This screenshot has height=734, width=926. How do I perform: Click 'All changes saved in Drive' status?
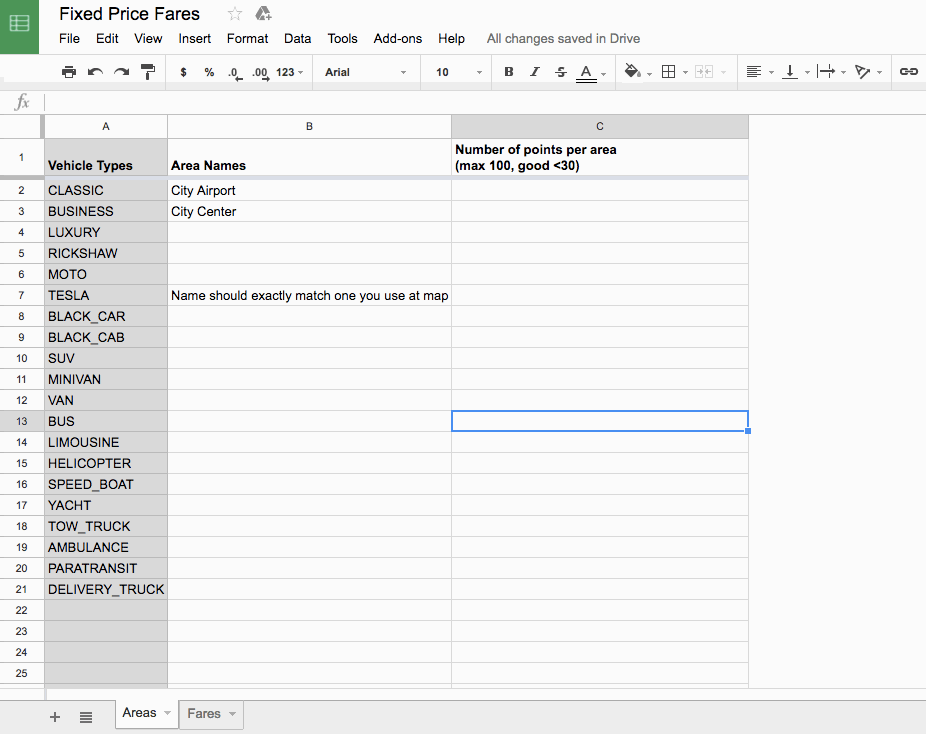click(563, 38)
